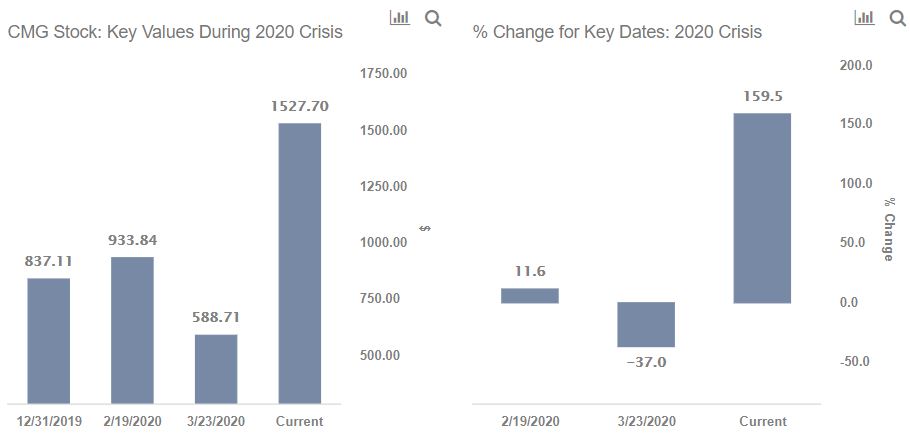The image size is (910, 446).
Task: Click the 'Current' label under the stock chart
Action: [x=299, y=421]
